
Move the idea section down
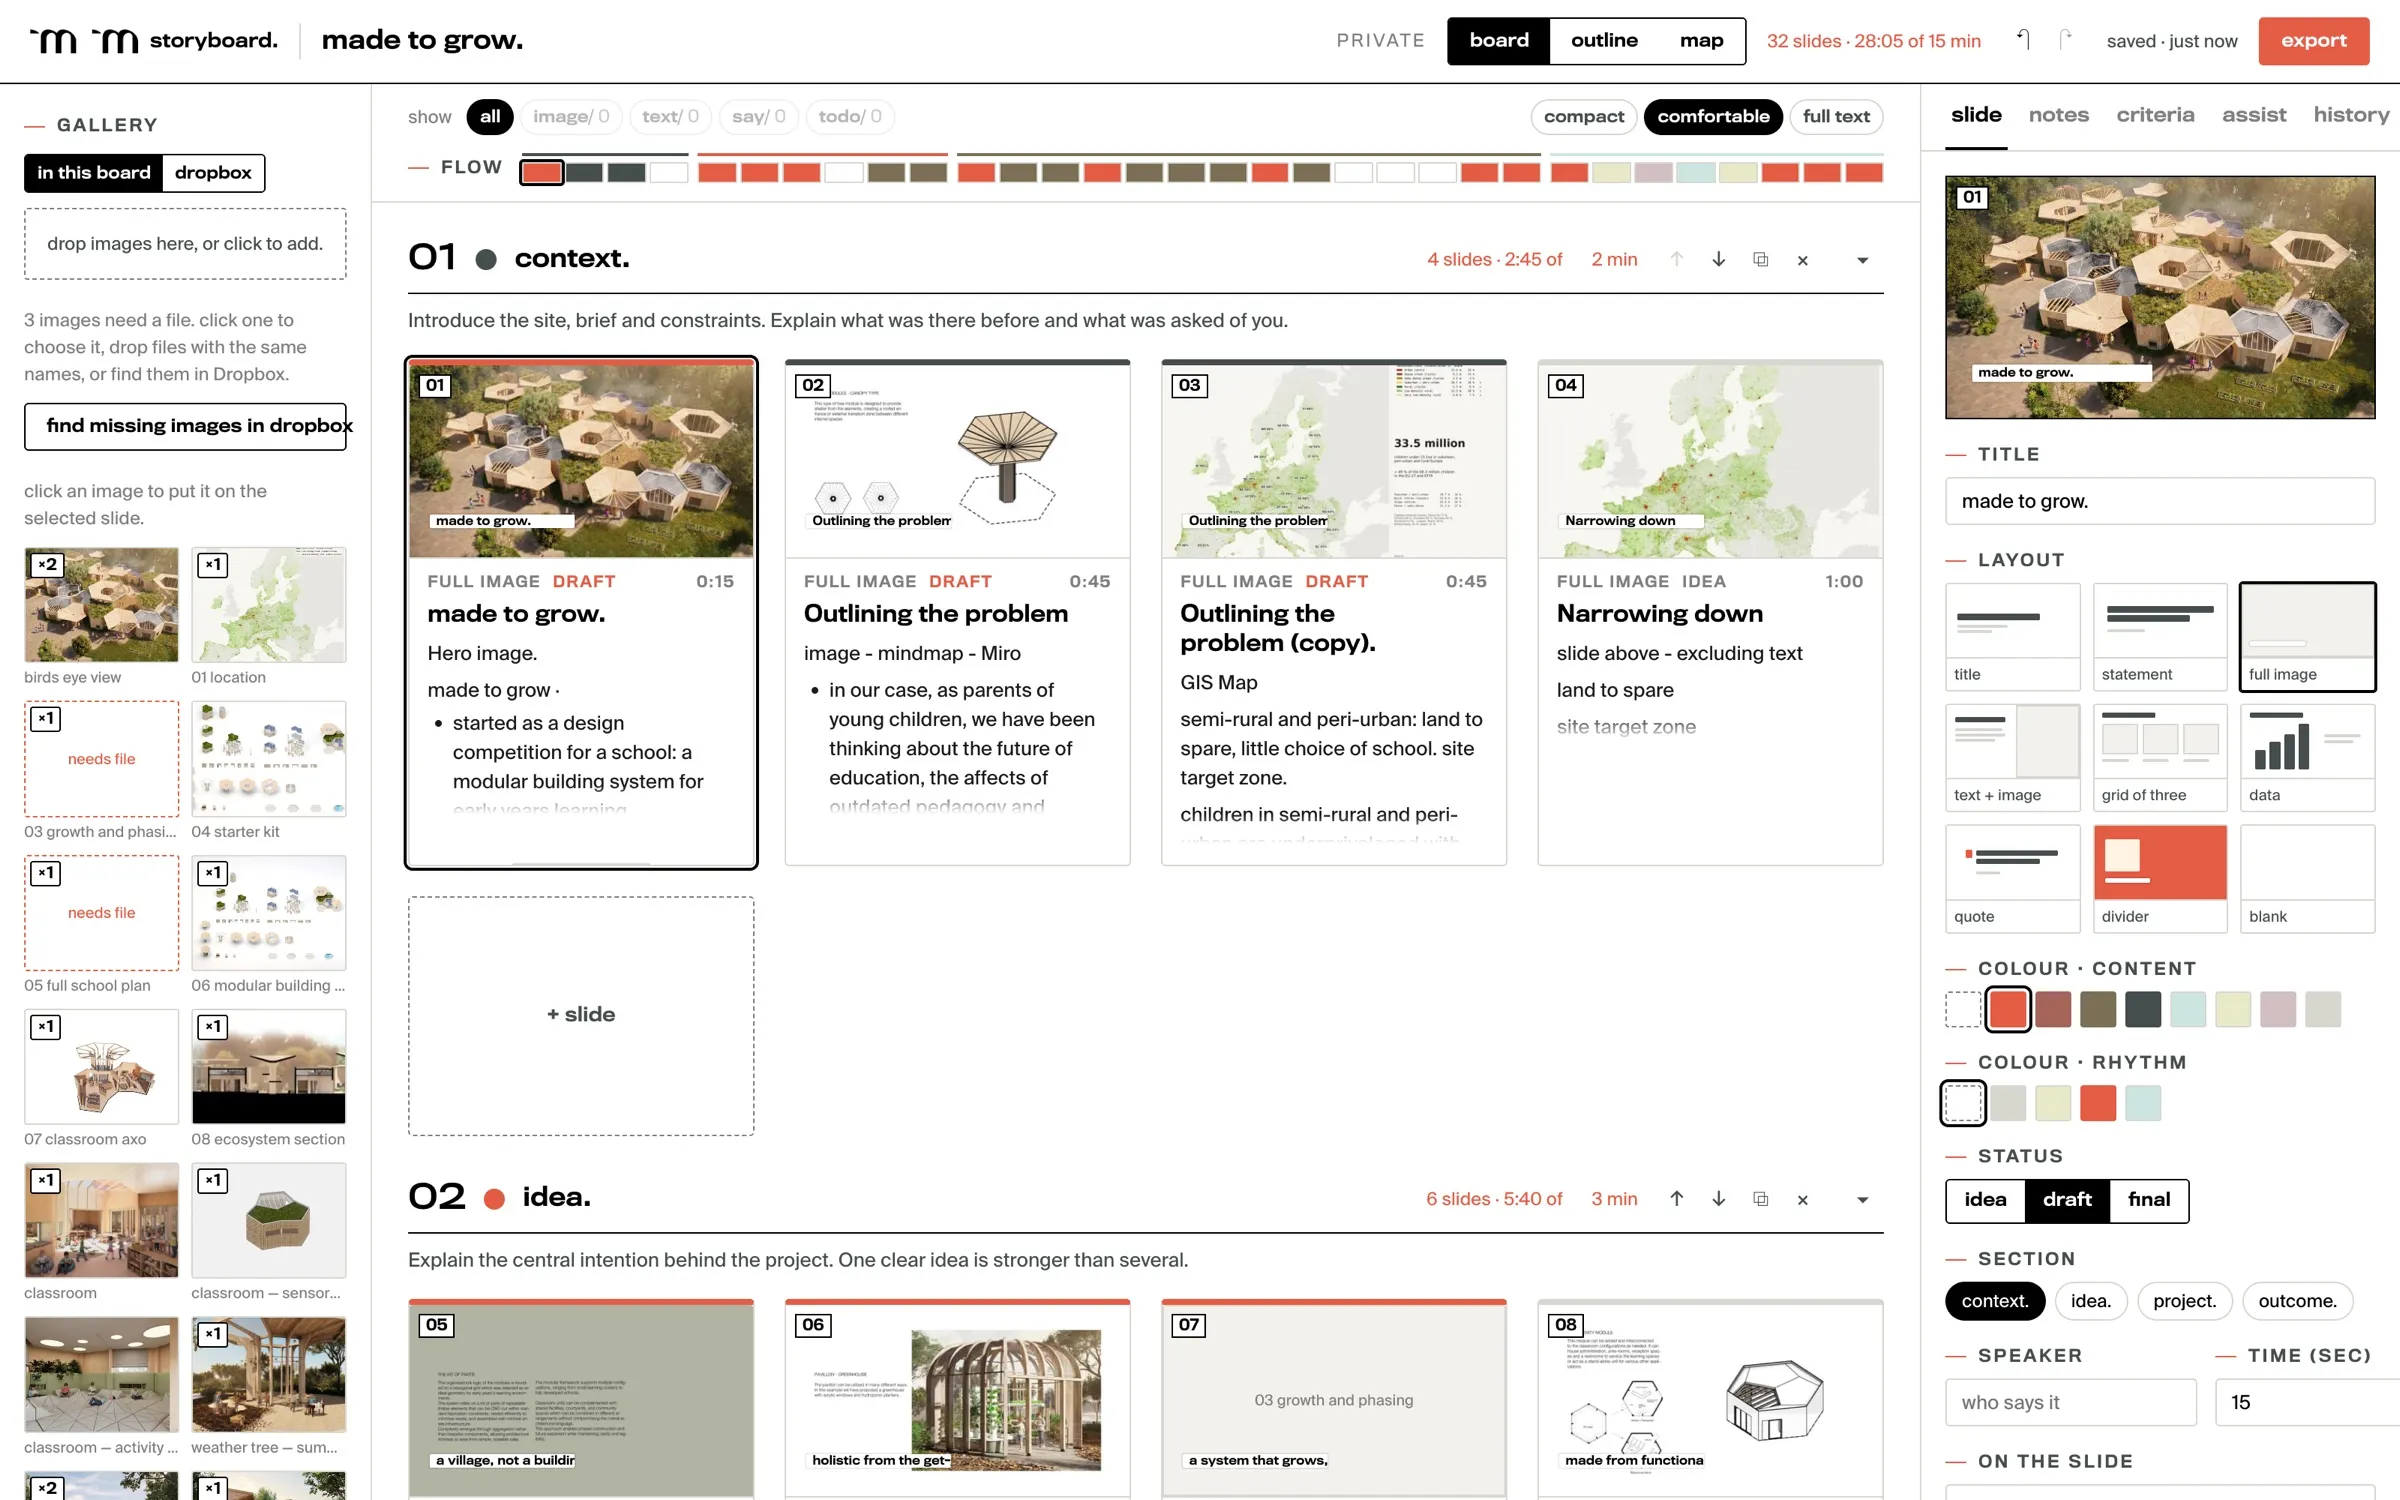click(1719, 1198)
